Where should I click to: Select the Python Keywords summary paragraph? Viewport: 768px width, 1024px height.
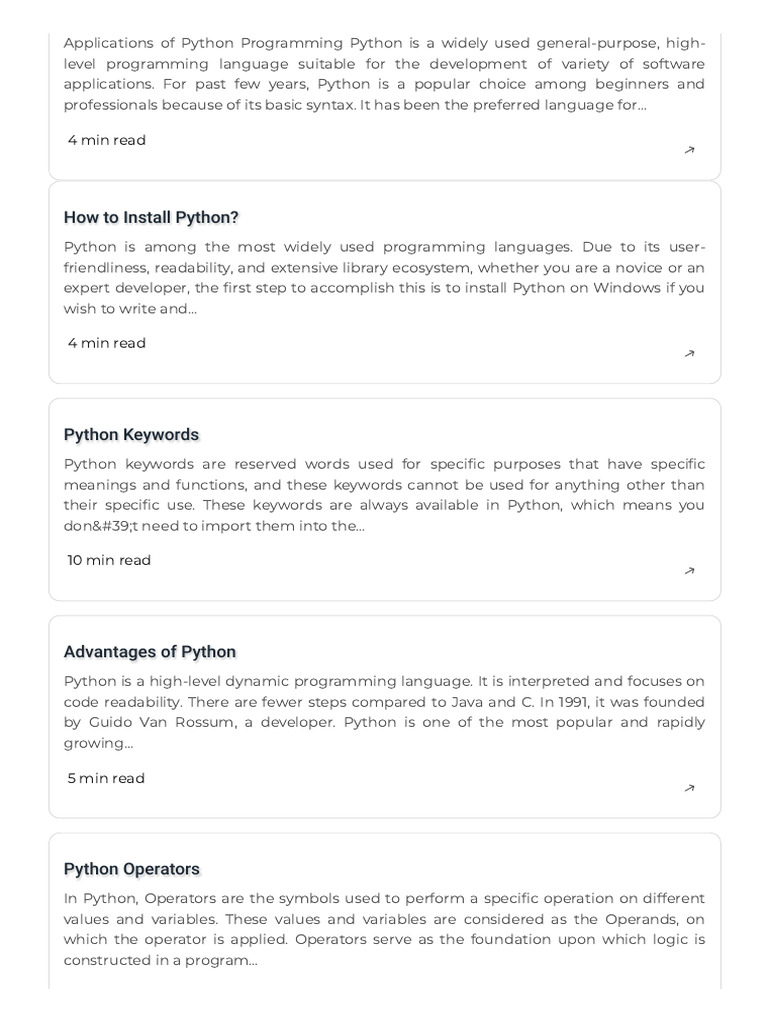click(384, 495)
